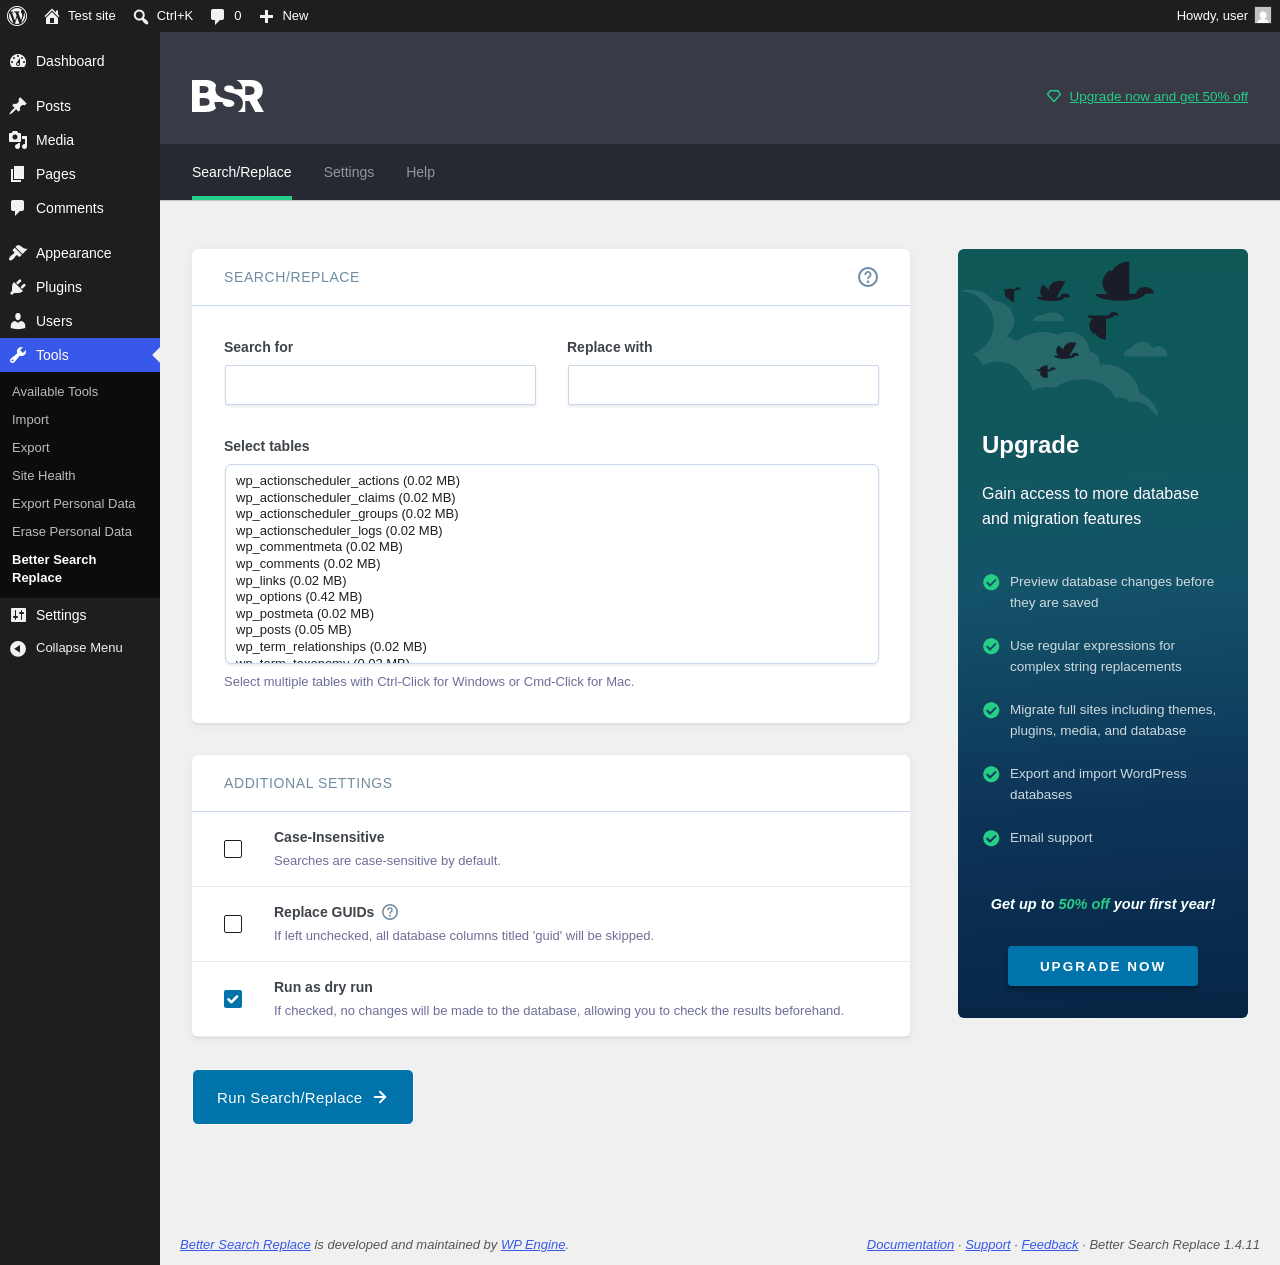
Task: Click the Plugins plug icon
Action: click(x=18, y=287)
